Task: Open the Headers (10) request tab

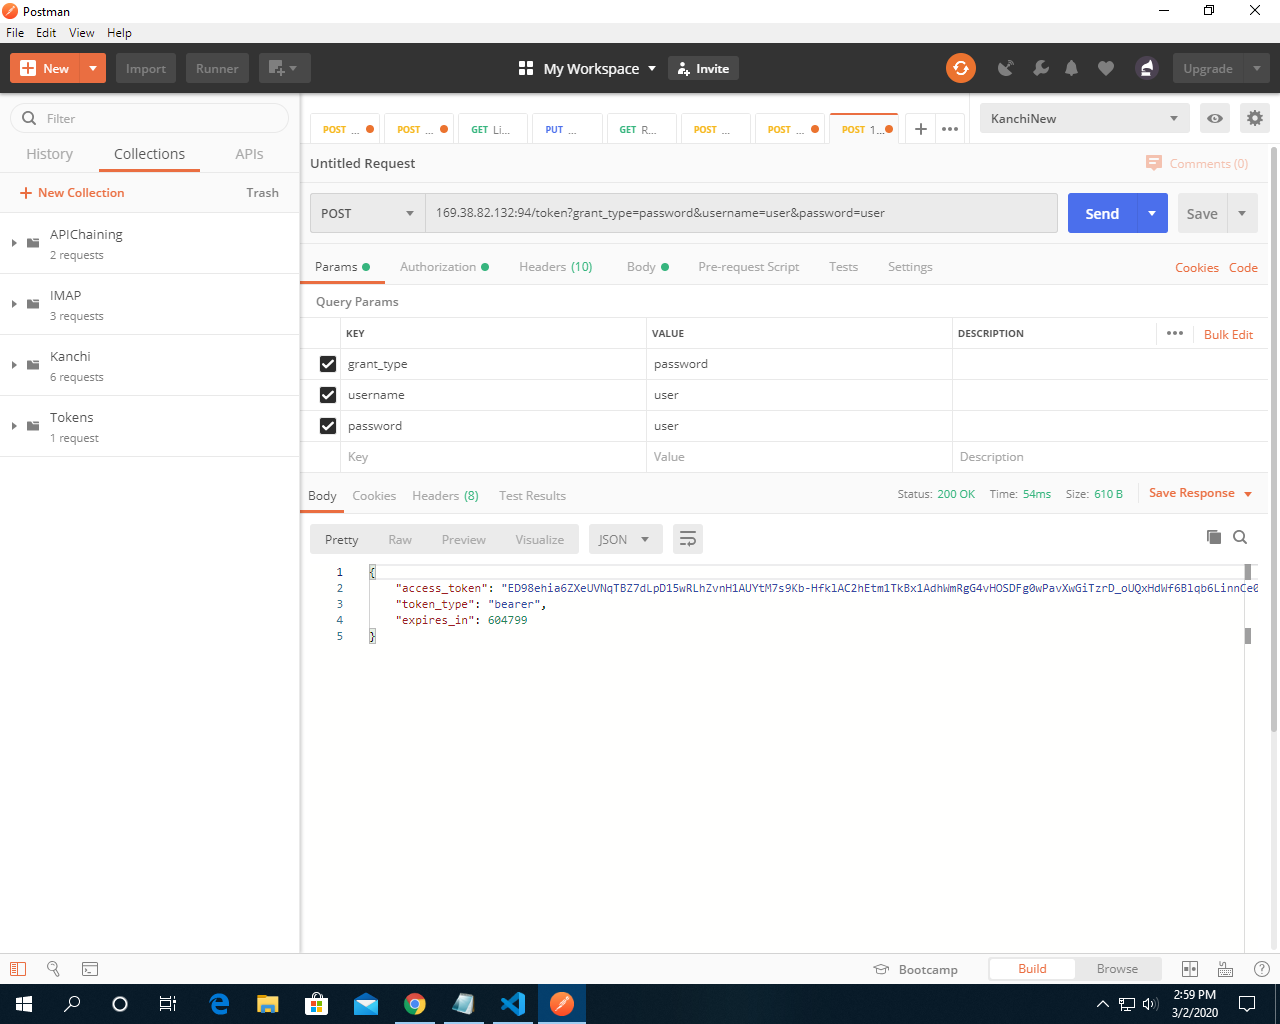Action: (x=556, y=267)
